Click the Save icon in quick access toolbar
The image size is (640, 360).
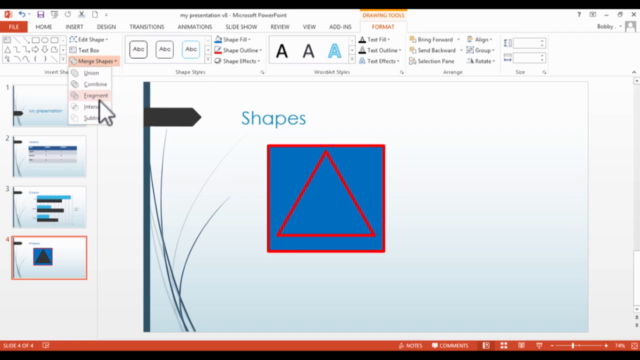coord(40,15)
